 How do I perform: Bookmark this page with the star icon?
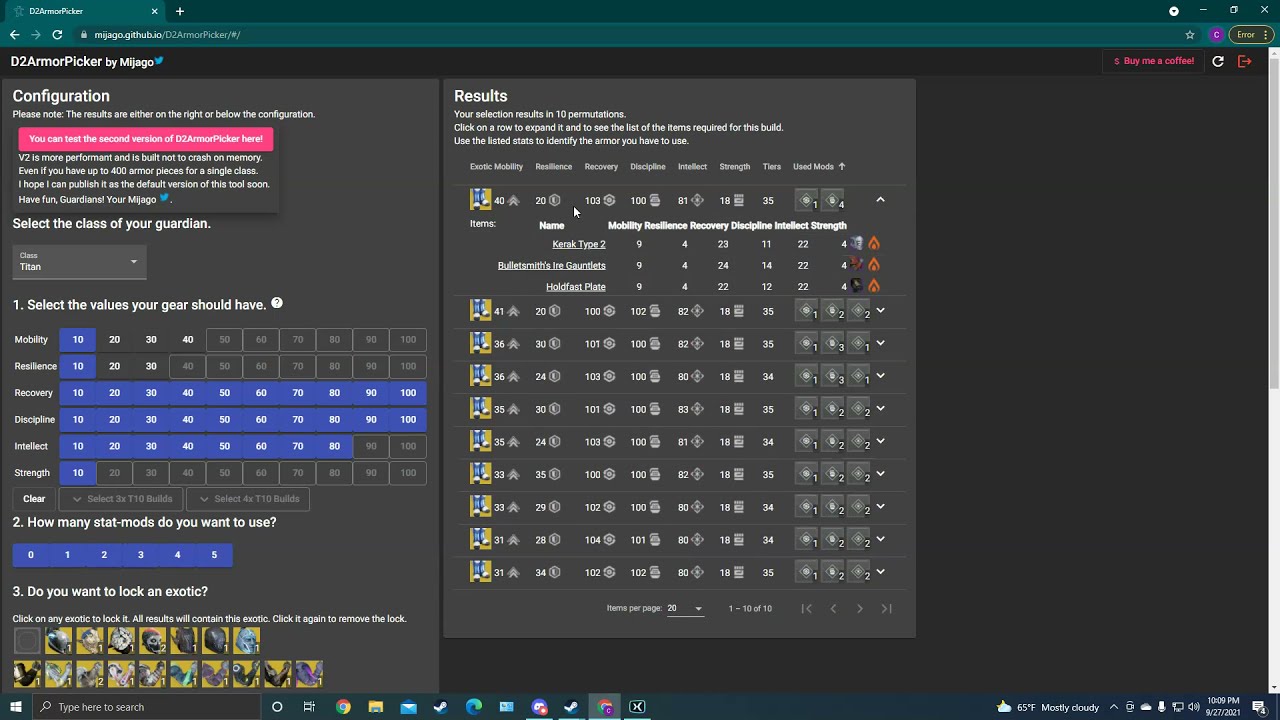click(x=1190, y=34)
